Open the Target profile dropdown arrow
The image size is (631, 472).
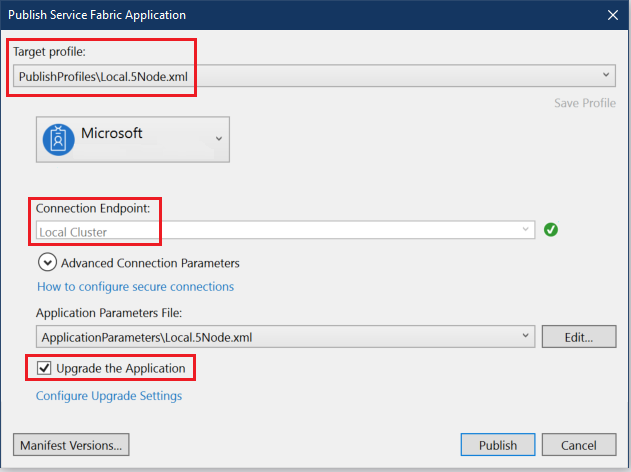click(x=607, y=76)
